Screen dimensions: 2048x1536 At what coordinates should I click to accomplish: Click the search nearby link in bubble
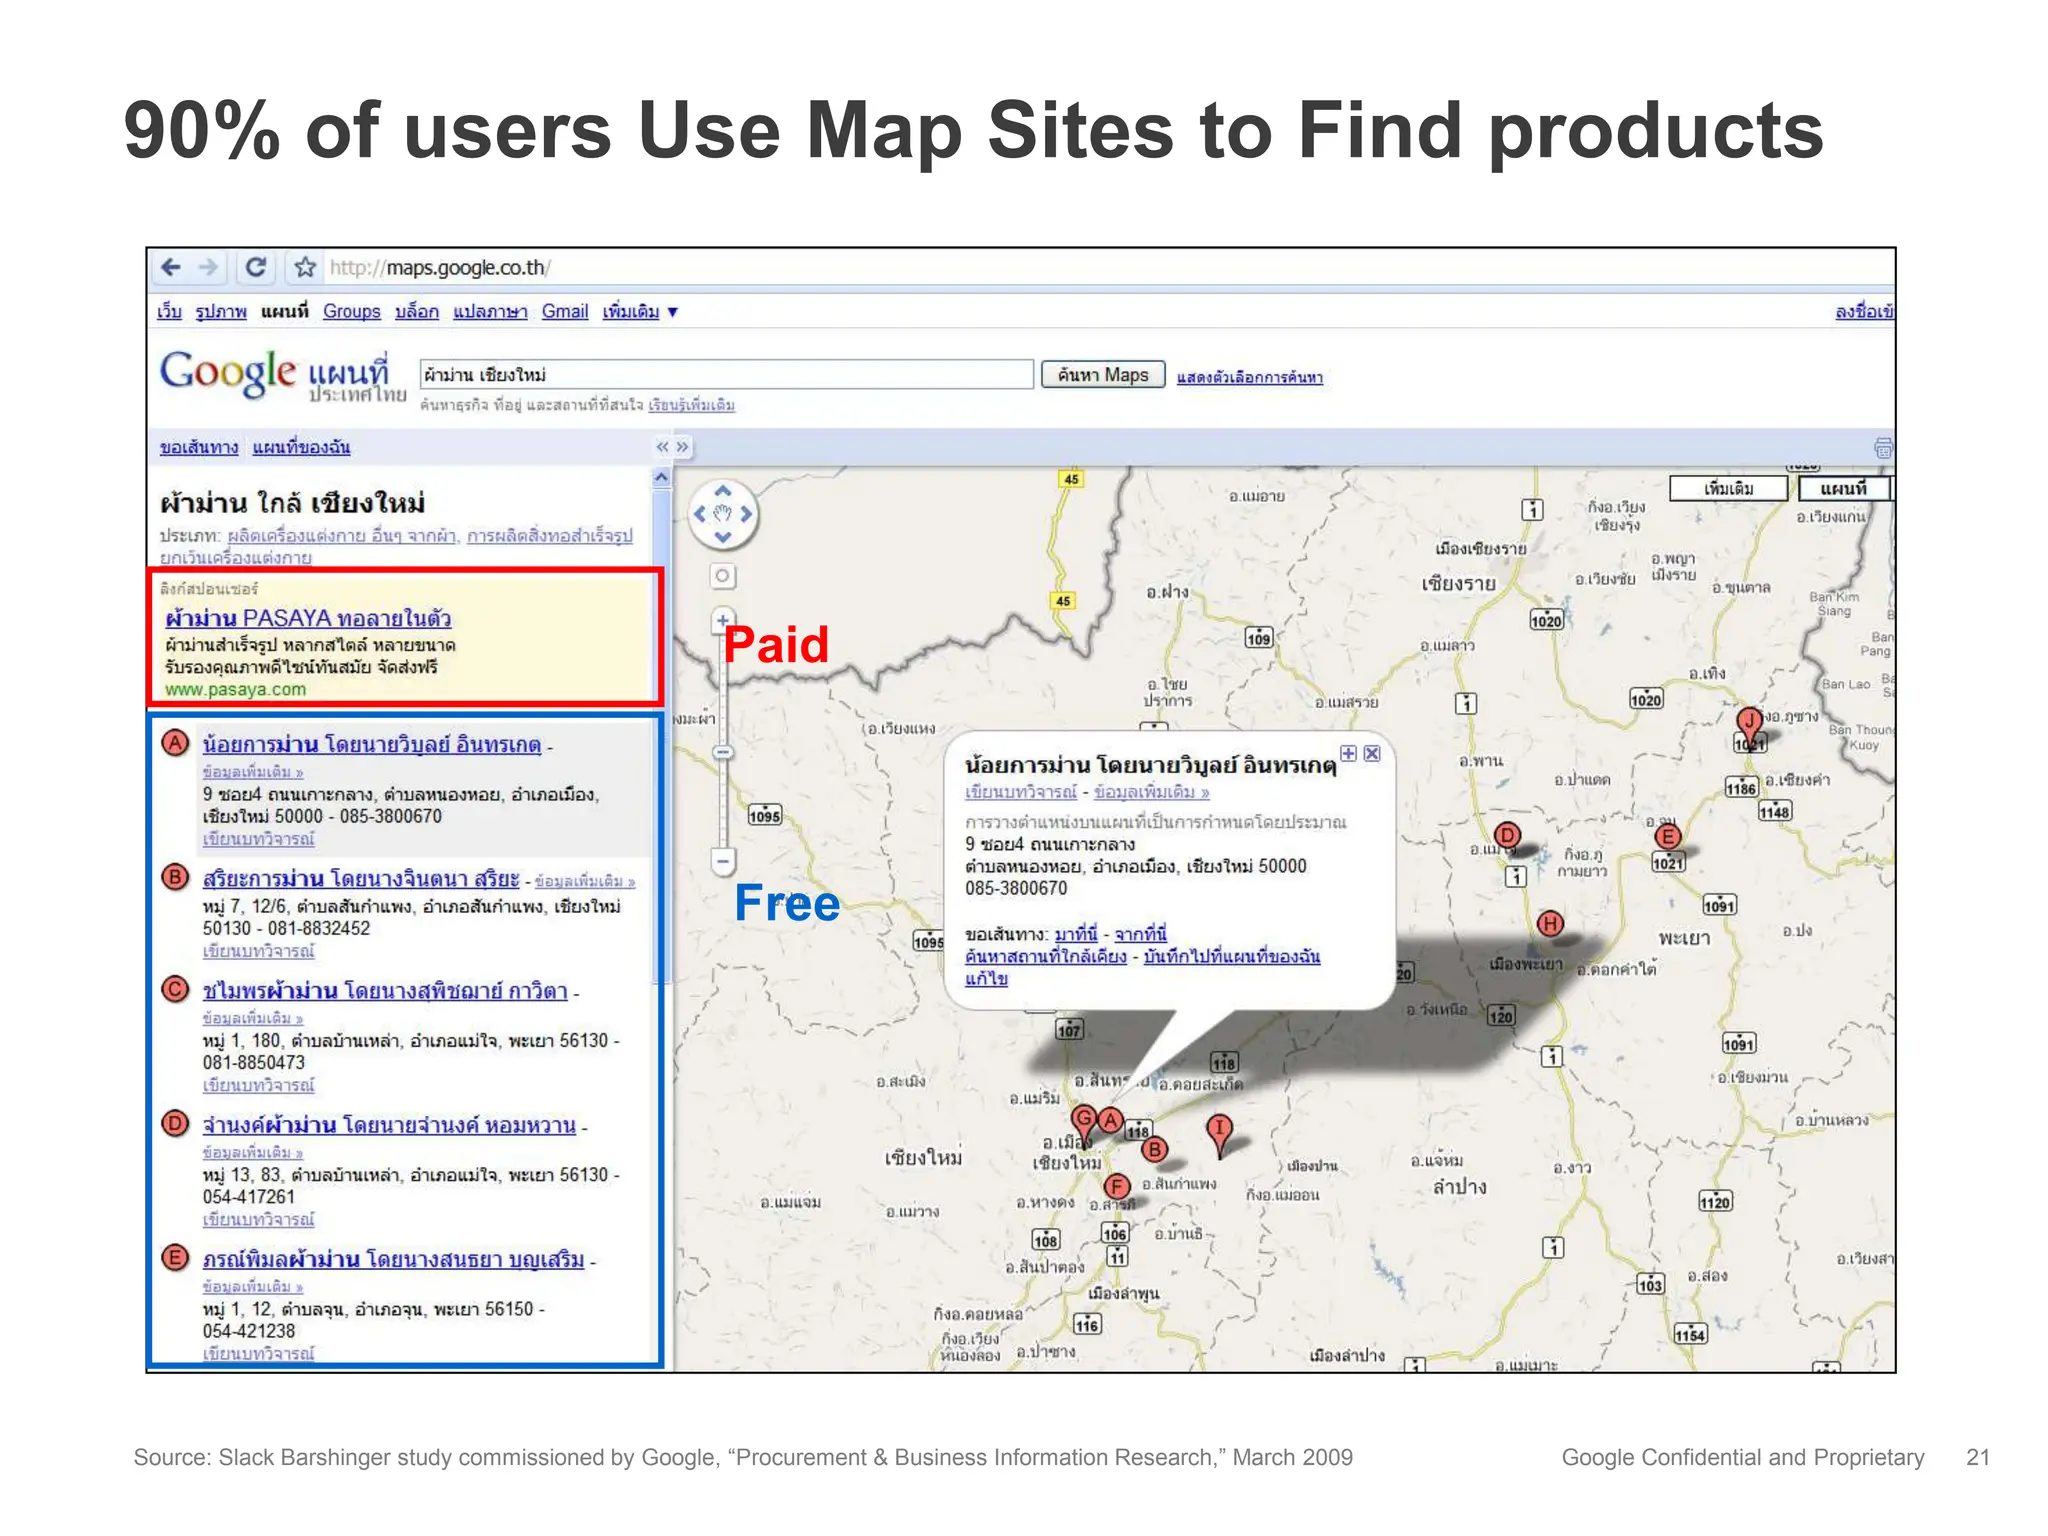pos(1045,956)
